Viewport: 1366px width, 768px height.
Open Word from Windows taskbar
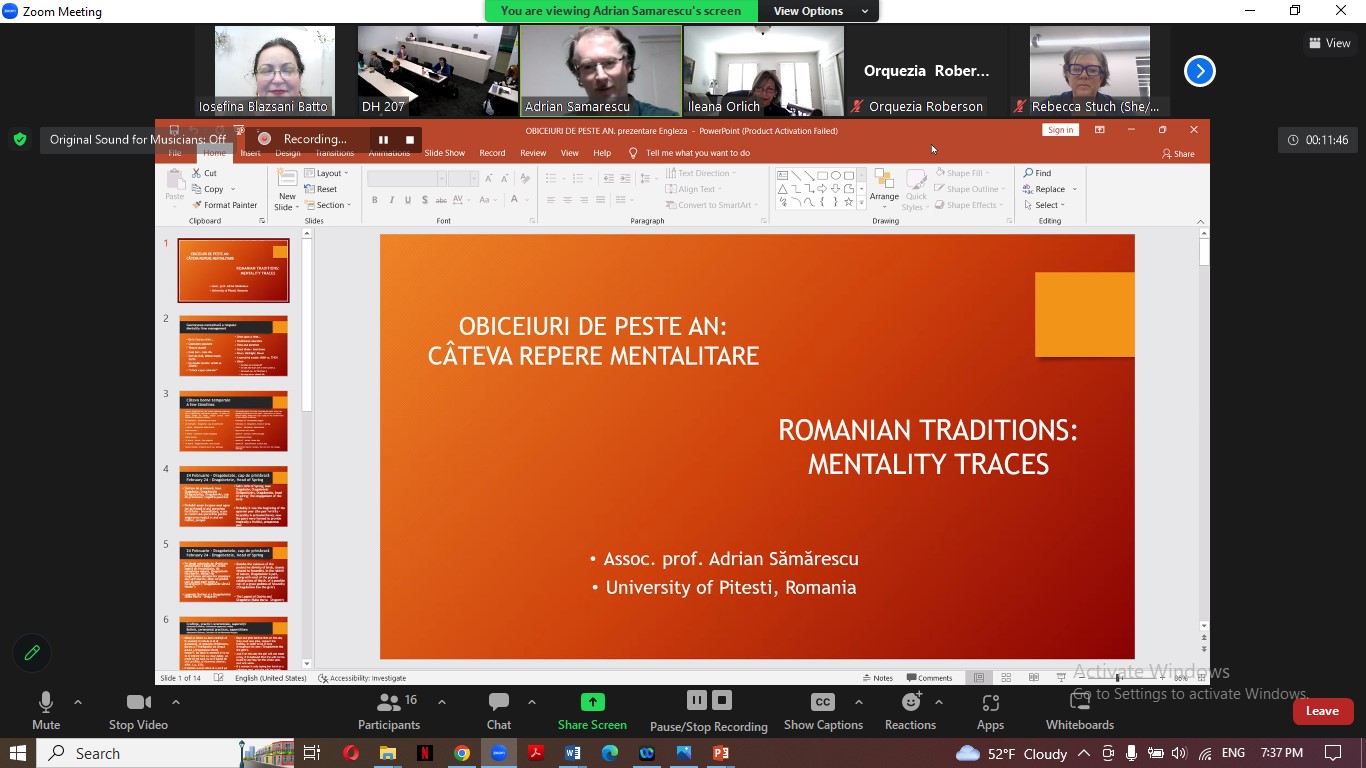click(573, 753)
